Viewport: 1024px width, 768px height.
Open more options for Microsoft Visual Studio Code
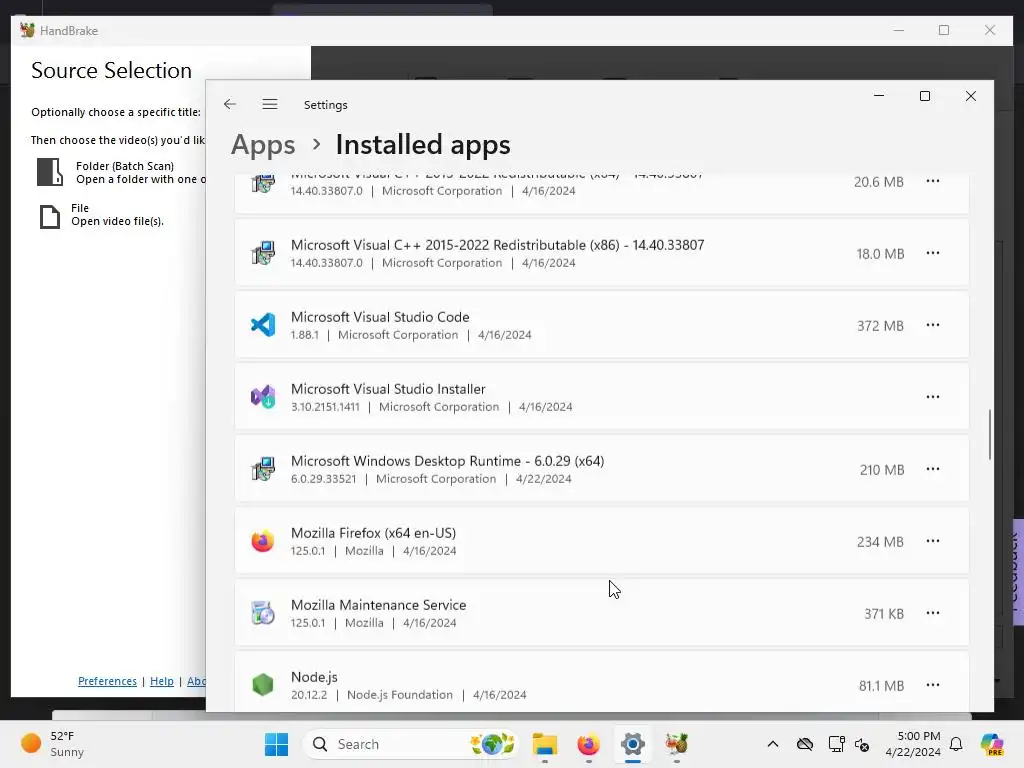pos(933,325)
